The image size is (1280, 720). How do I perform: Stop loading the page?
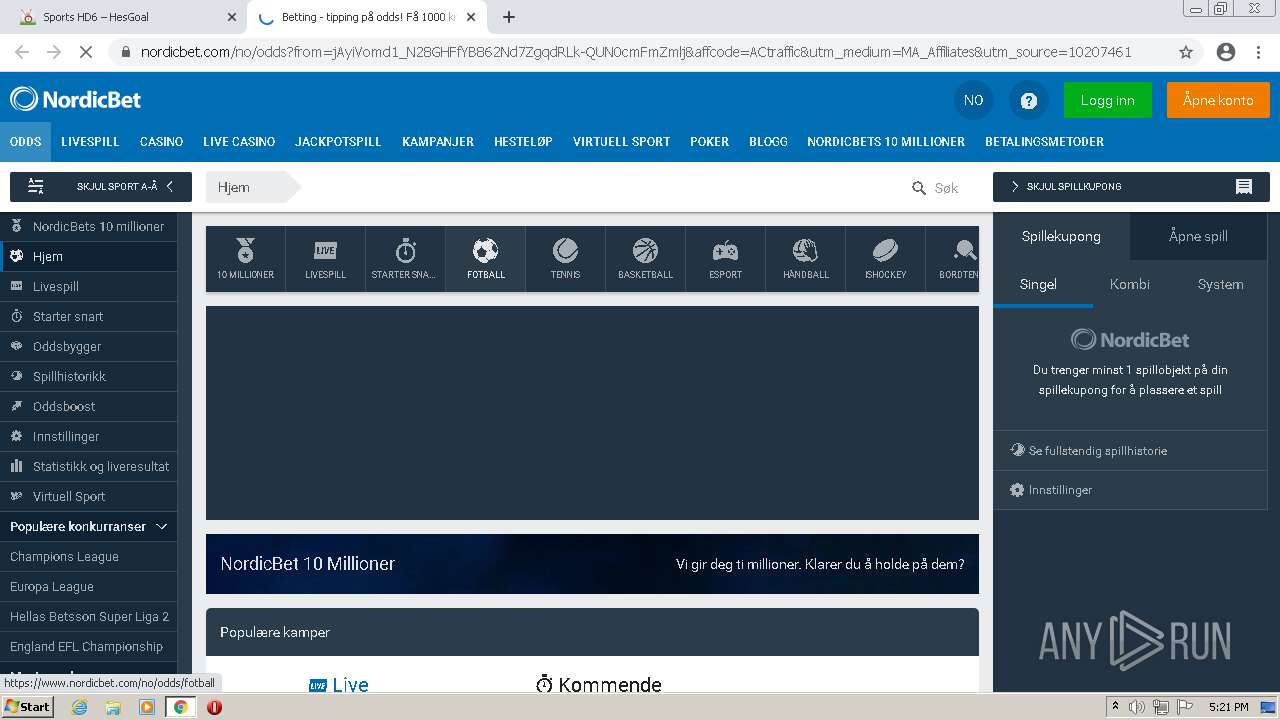[x=85, y=52]
